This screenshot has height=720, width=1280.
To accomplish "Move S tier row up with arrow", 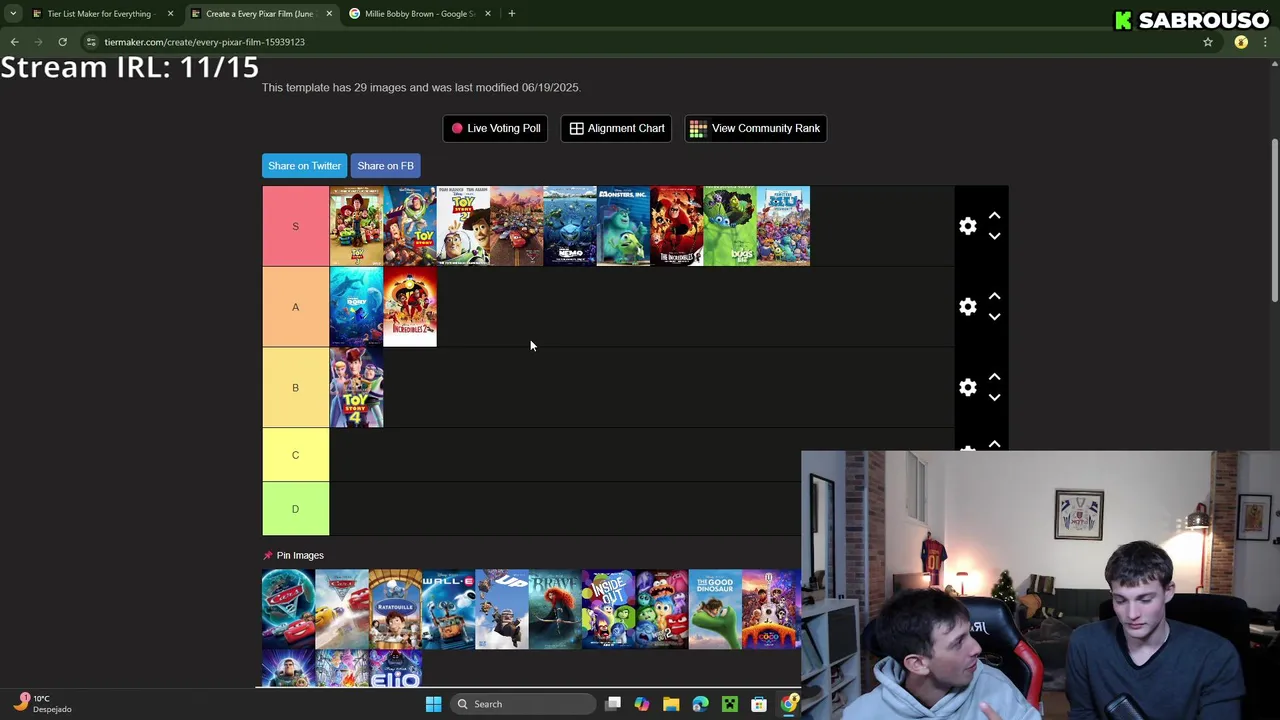I will pos(994,216).
